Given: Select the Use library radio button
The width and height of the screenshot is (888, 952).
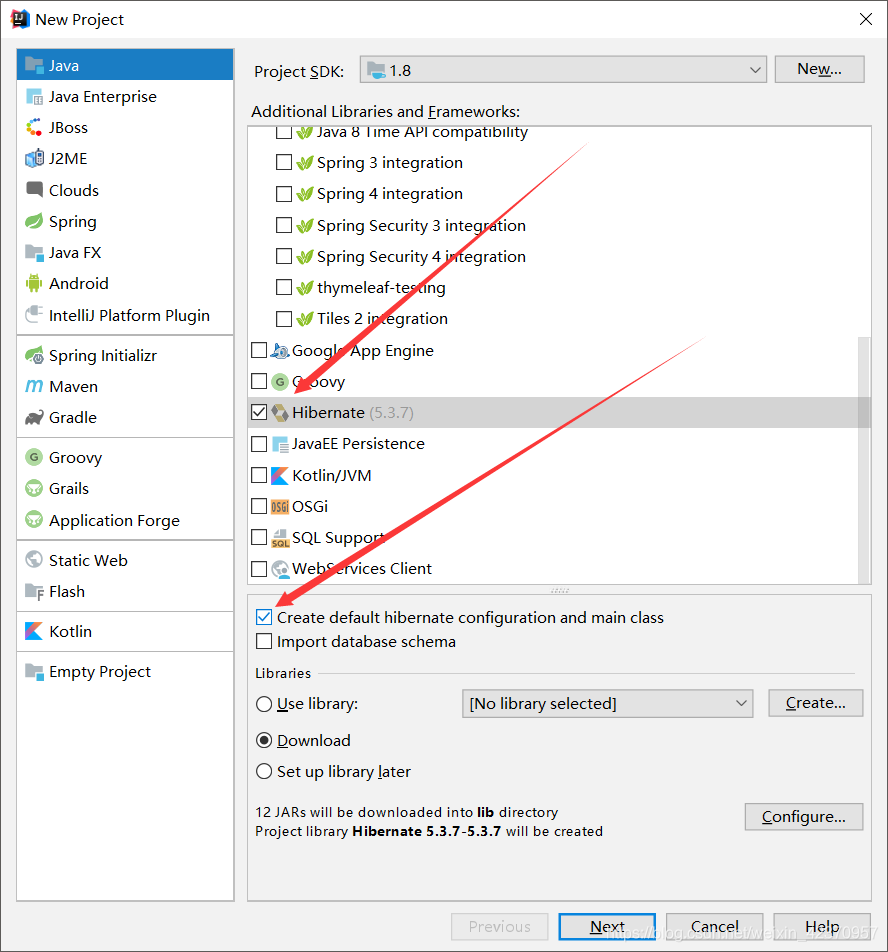Looking at the screenshot, I should 264,704.
